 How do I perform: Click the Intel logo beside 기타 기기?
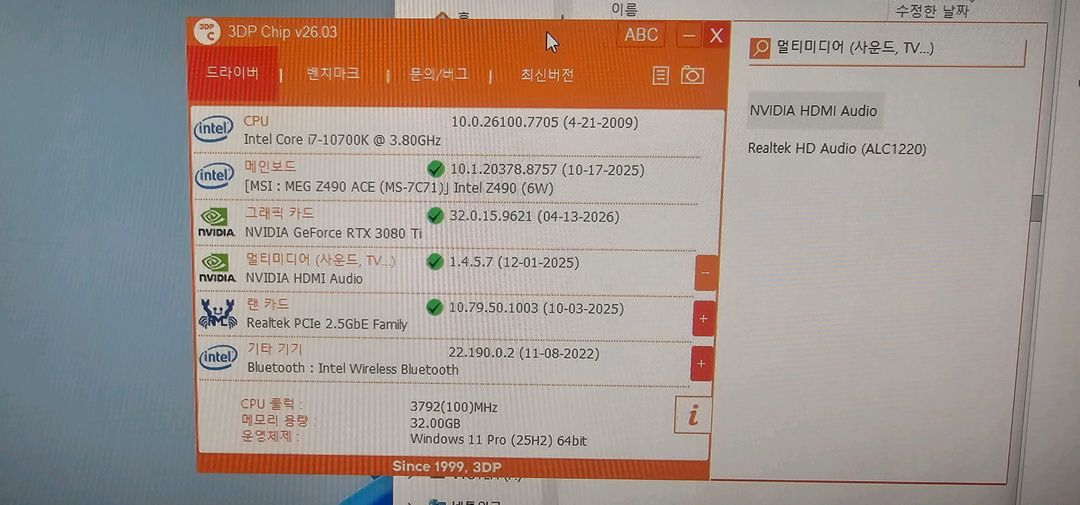218,358
